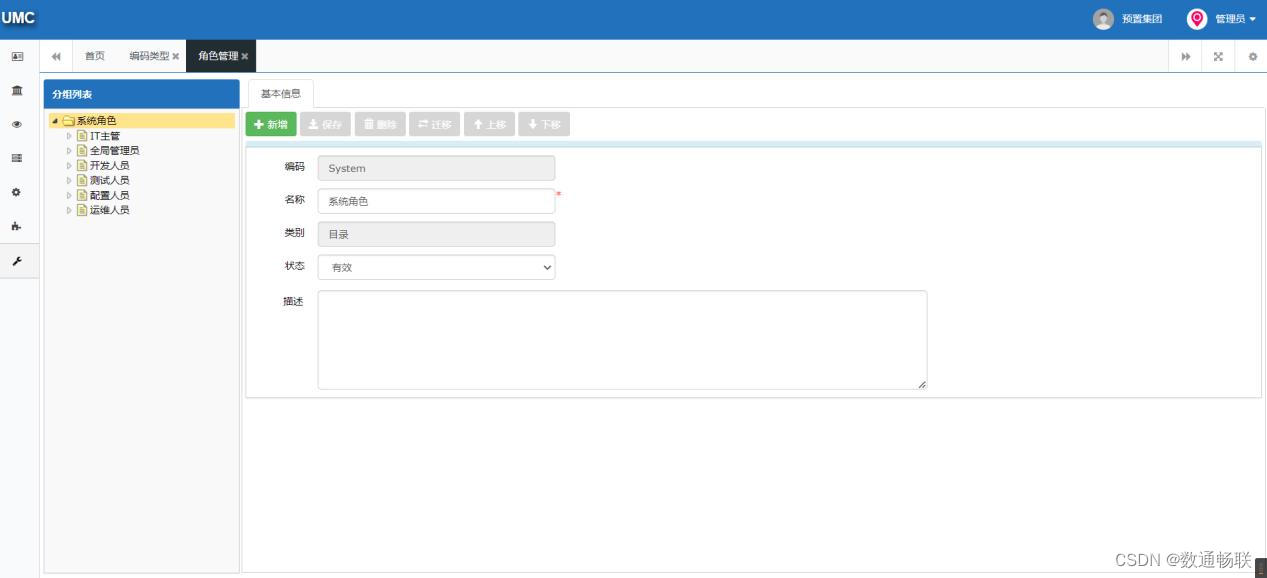Open the gear sidebar icon

(x=17, y=192)
